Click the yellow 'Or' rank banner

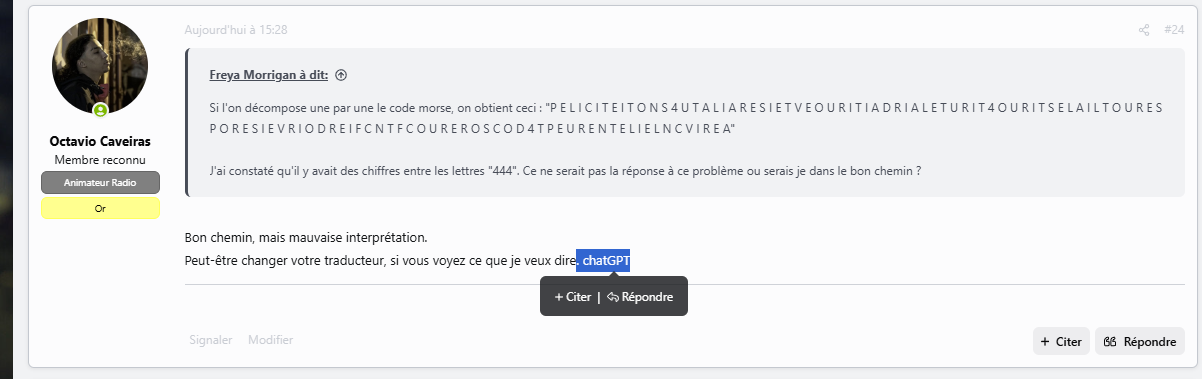click(x=100, y=208)
